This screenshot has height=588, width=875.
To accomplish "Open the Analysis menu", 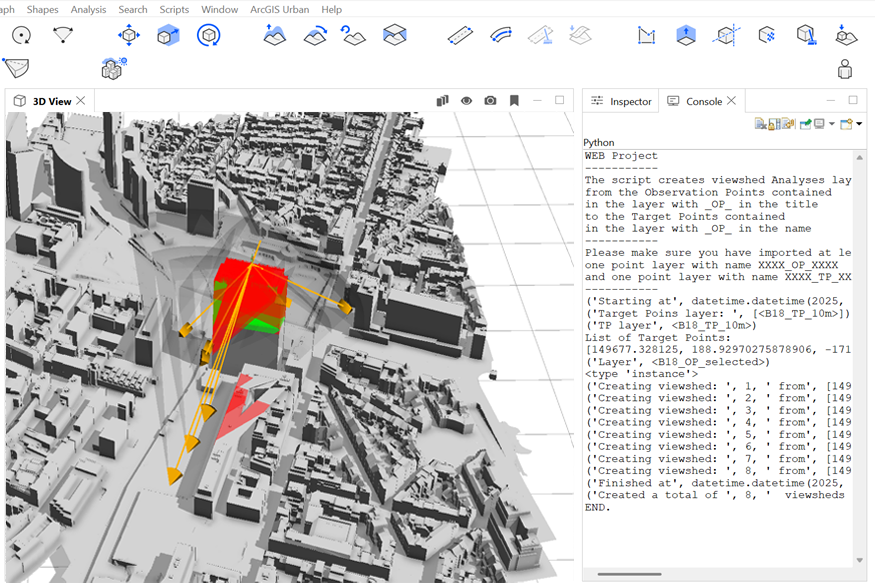I will tap(88, 9).
